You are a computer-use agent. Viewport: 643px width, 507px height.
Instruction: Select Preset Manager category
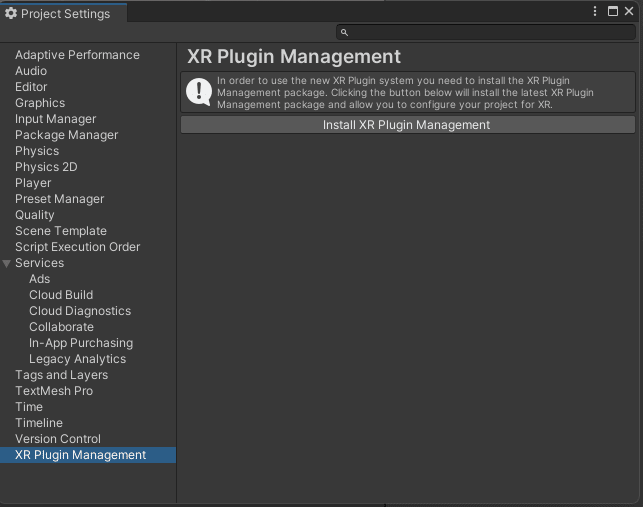click(x=60, y=199)
